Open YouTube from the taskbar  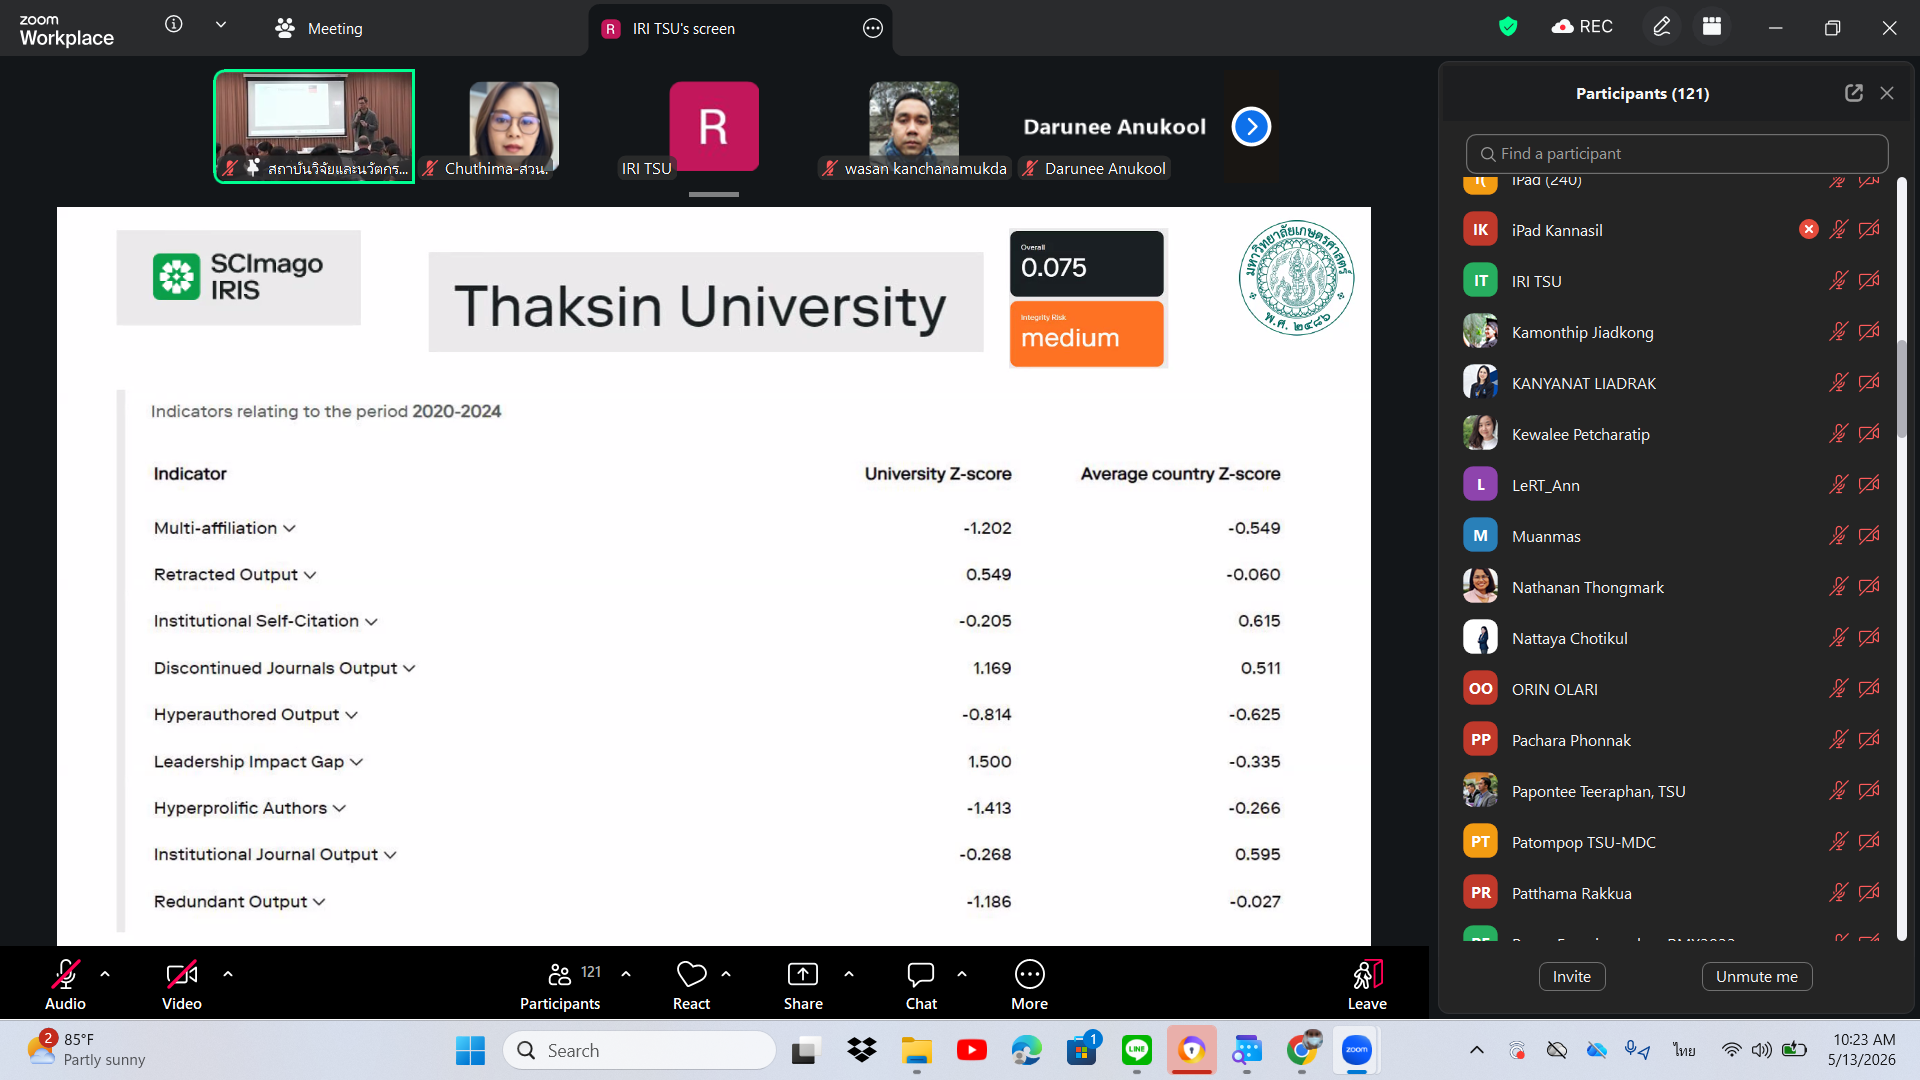(971, 1050)
